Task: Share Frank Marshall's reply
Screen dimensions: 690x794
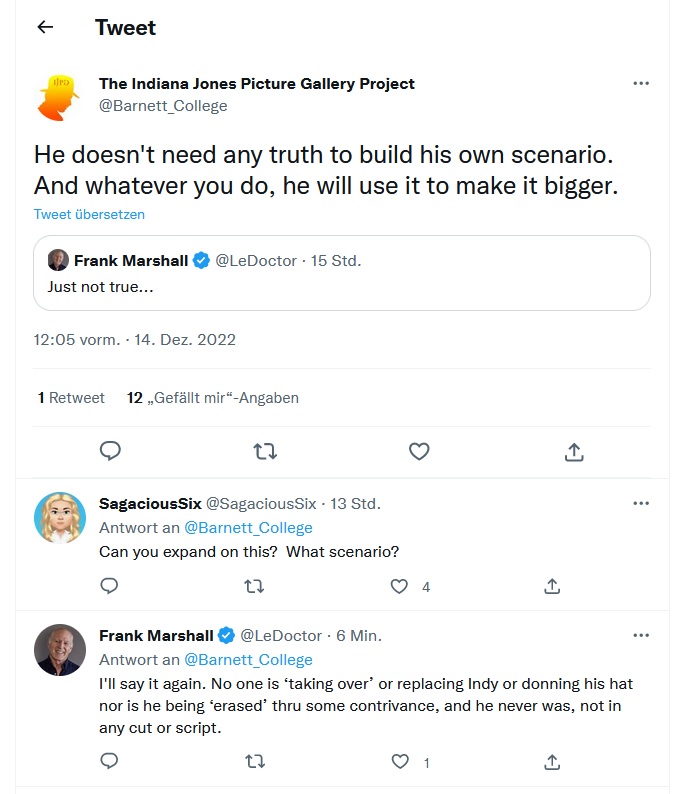Action: [x=552, y=762]
